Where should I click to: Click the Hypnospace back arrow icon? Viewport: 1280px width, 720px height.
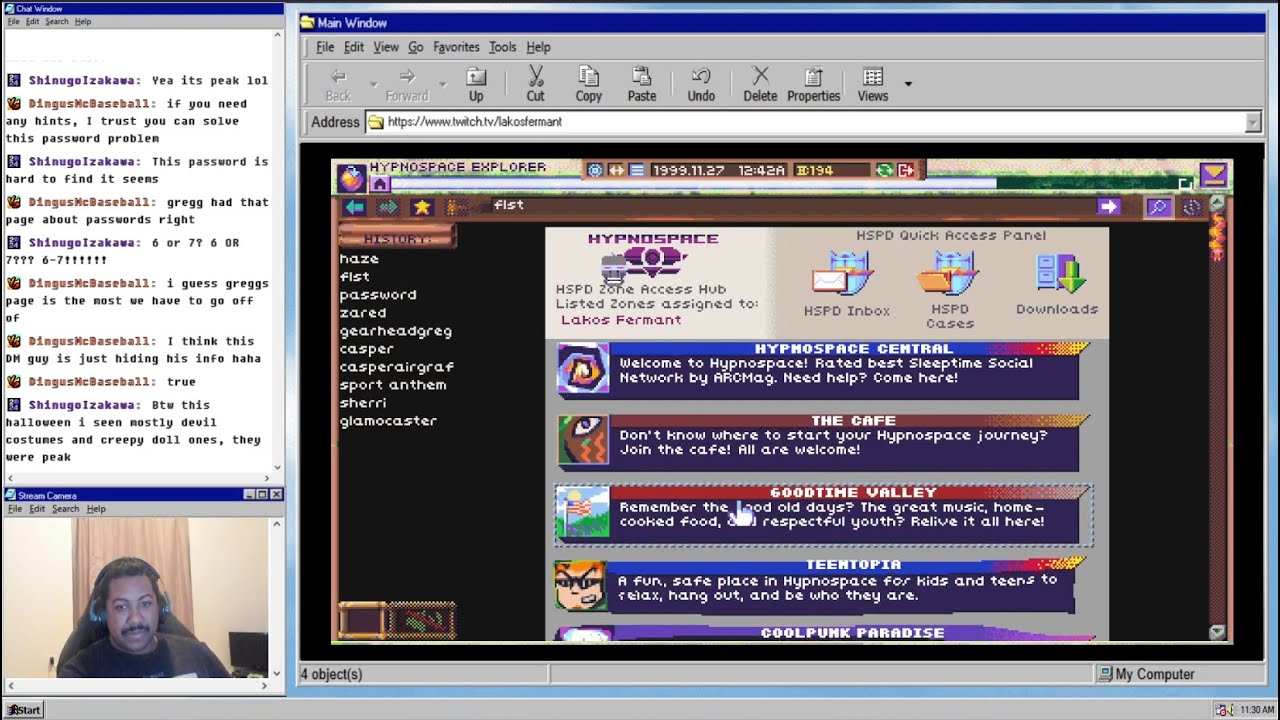click(355, 207)
